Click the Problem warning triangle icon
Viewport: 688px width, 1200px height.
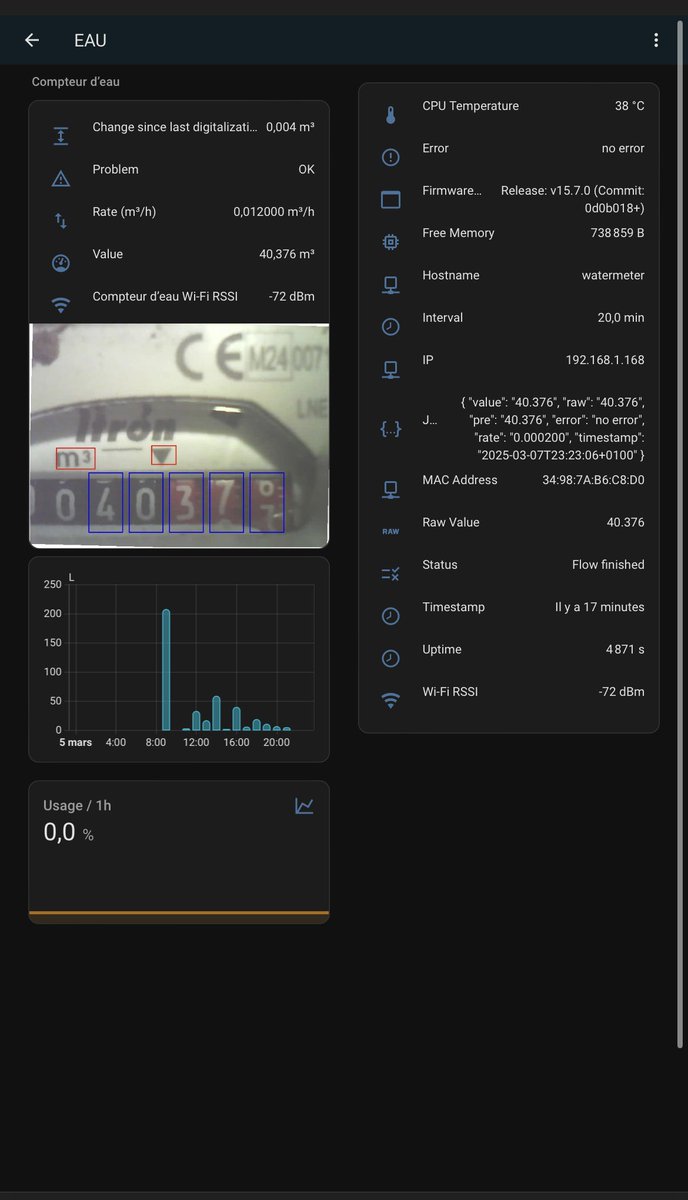61,179
